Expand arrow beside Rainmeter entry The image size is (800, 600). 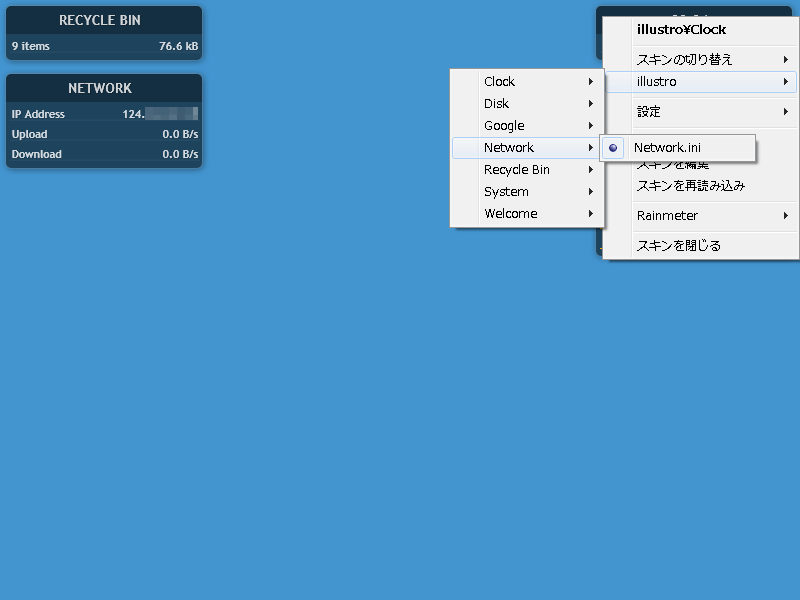point(786,215)
